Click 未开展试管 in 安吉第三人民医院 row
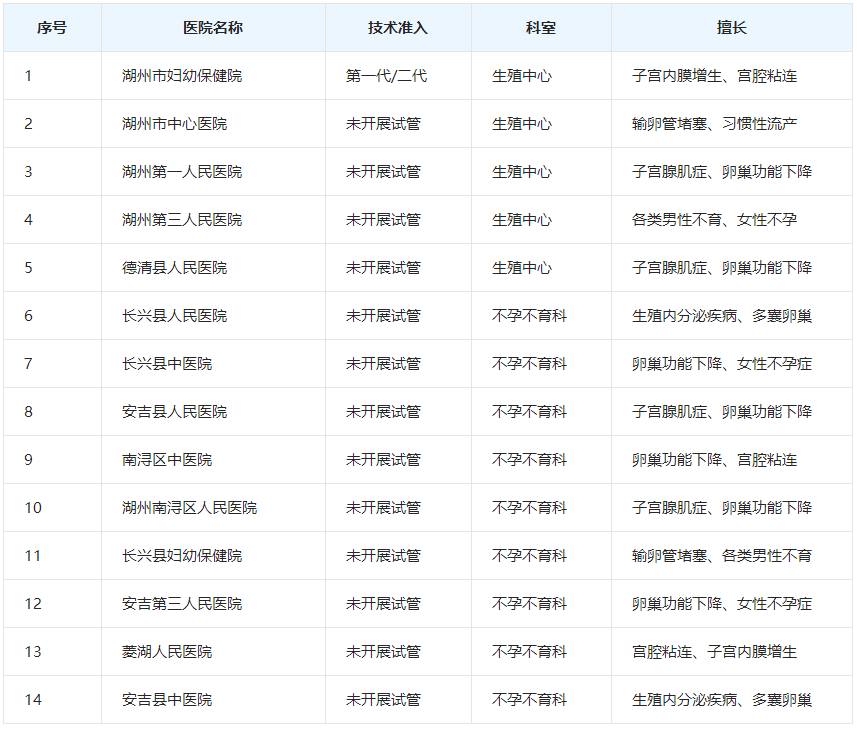Screen dimensions: 857x729 click(x=383, y=604)
